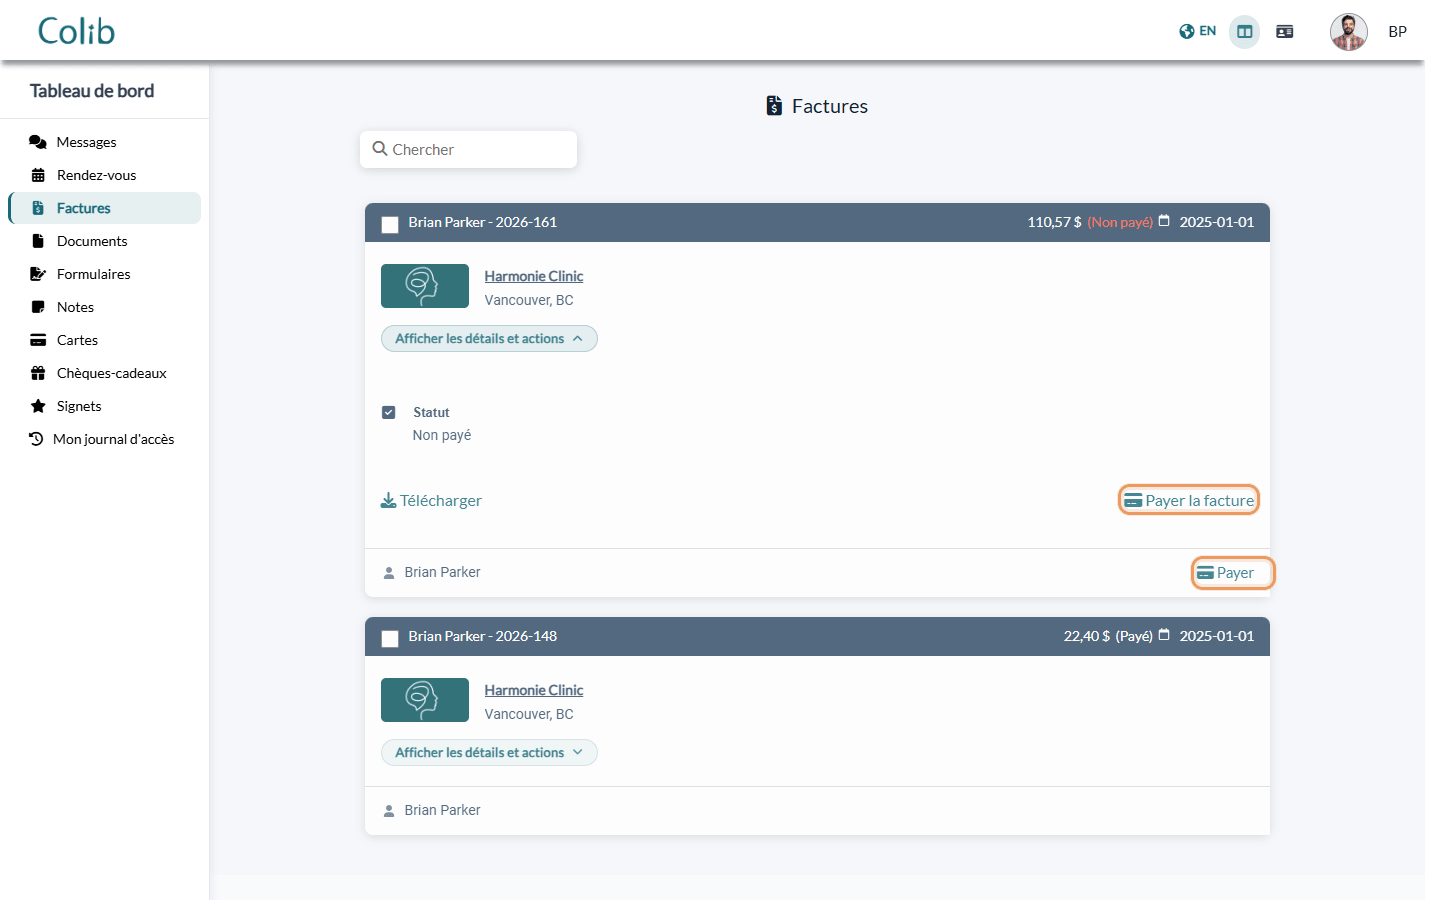Image resolution: width=1440 pixels, height=900 pixels.
Task: Focus the Chercher search field
Action: click(x=468, y=149)
